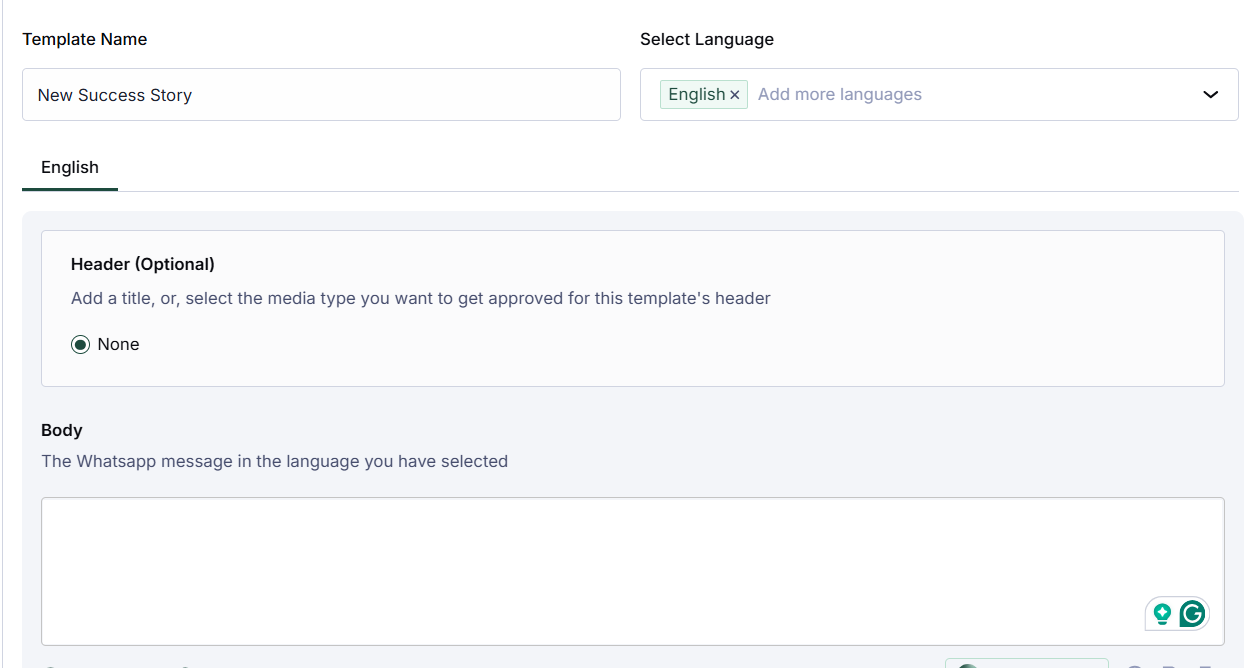Switch to the English tab
The height and width of the screenshot is (668, 1258).
[70, 168]
